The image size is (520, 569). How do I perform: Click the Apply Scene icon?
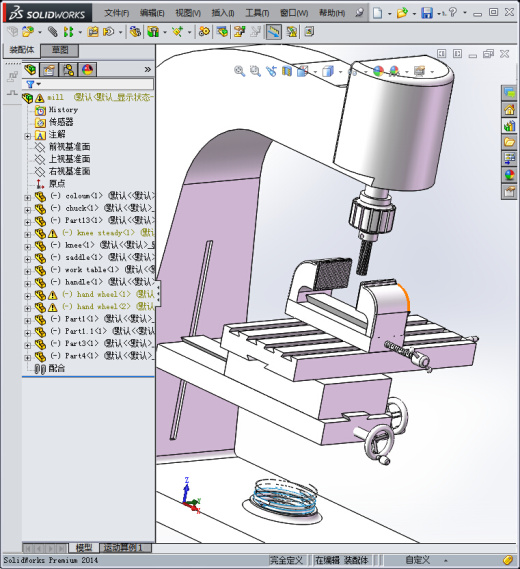click(x=394, y=71)
